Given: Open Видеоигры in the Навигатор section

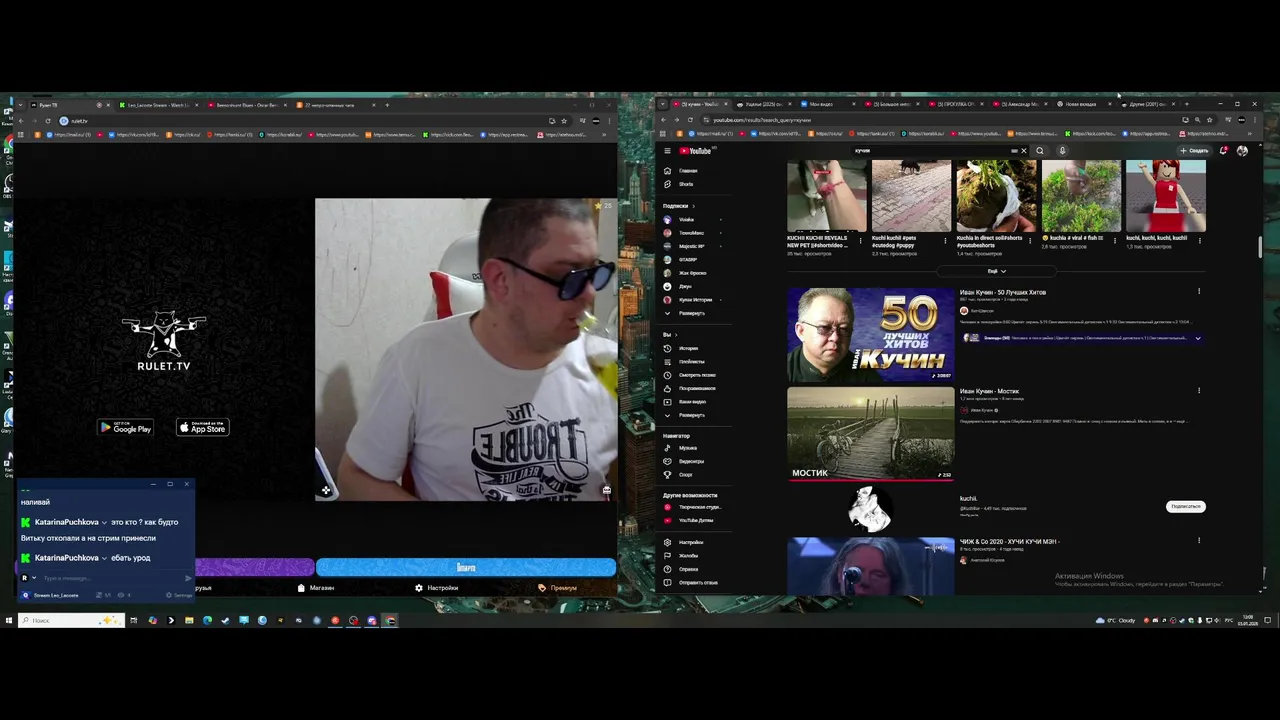Looking at the screenshot, I should [x=696, y=461].
